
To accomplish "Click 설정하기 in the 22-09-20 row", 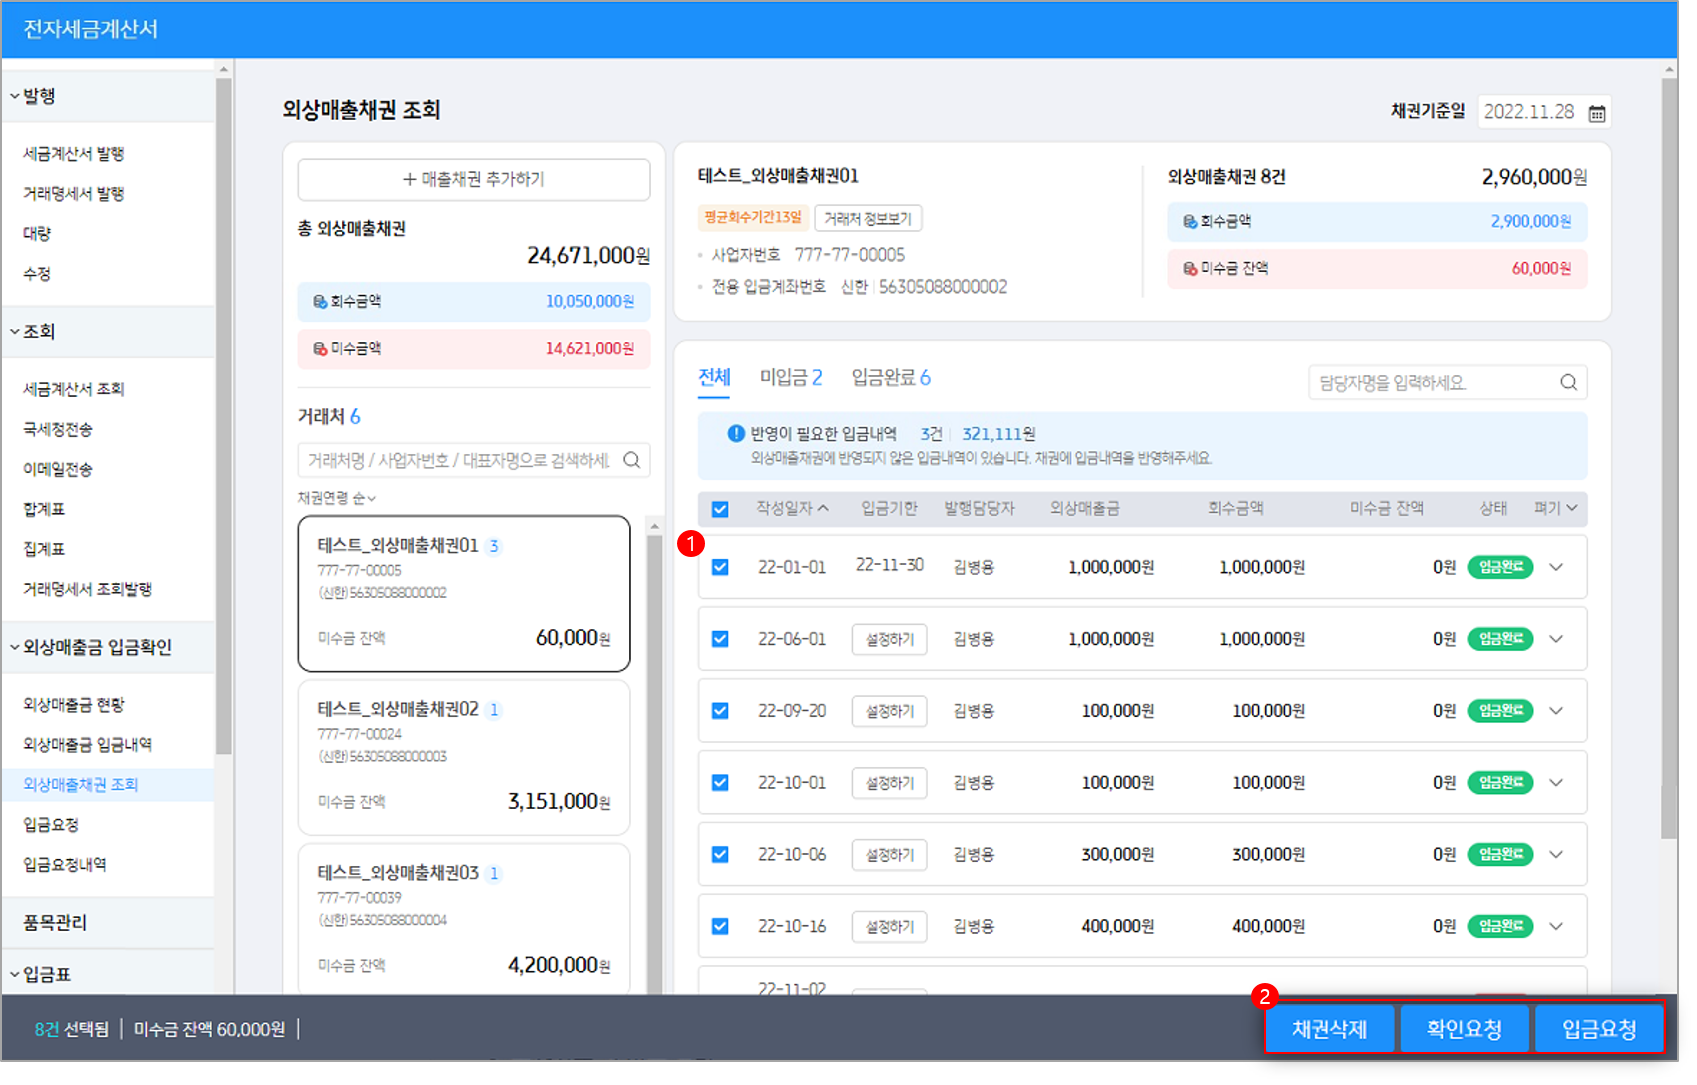I will pos(890,711).
